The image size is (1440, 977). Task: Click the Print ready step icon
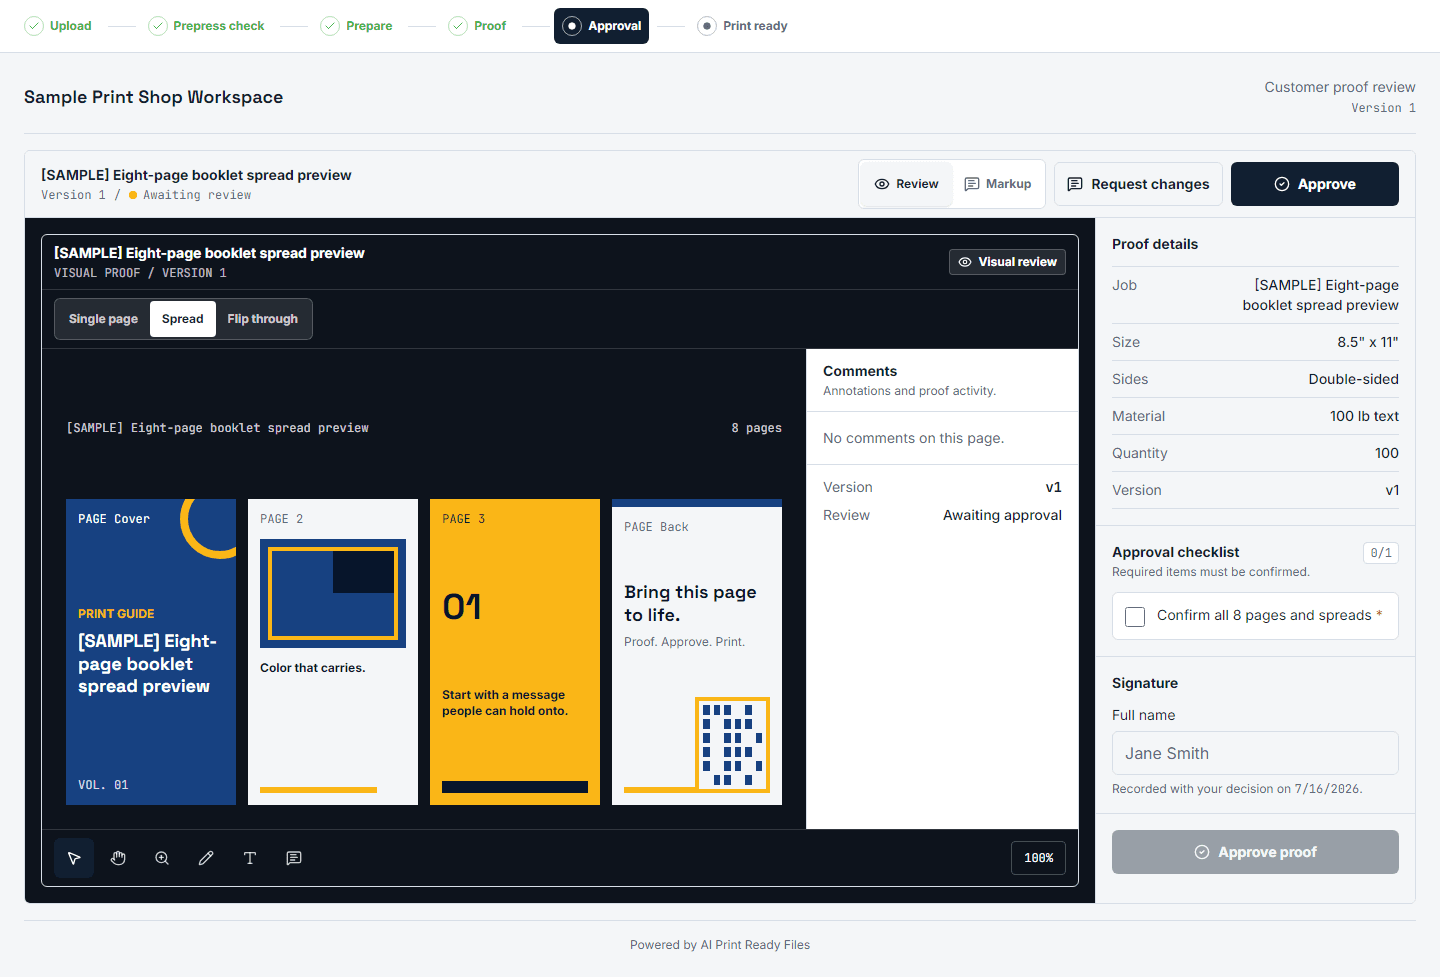pos(707,26)
